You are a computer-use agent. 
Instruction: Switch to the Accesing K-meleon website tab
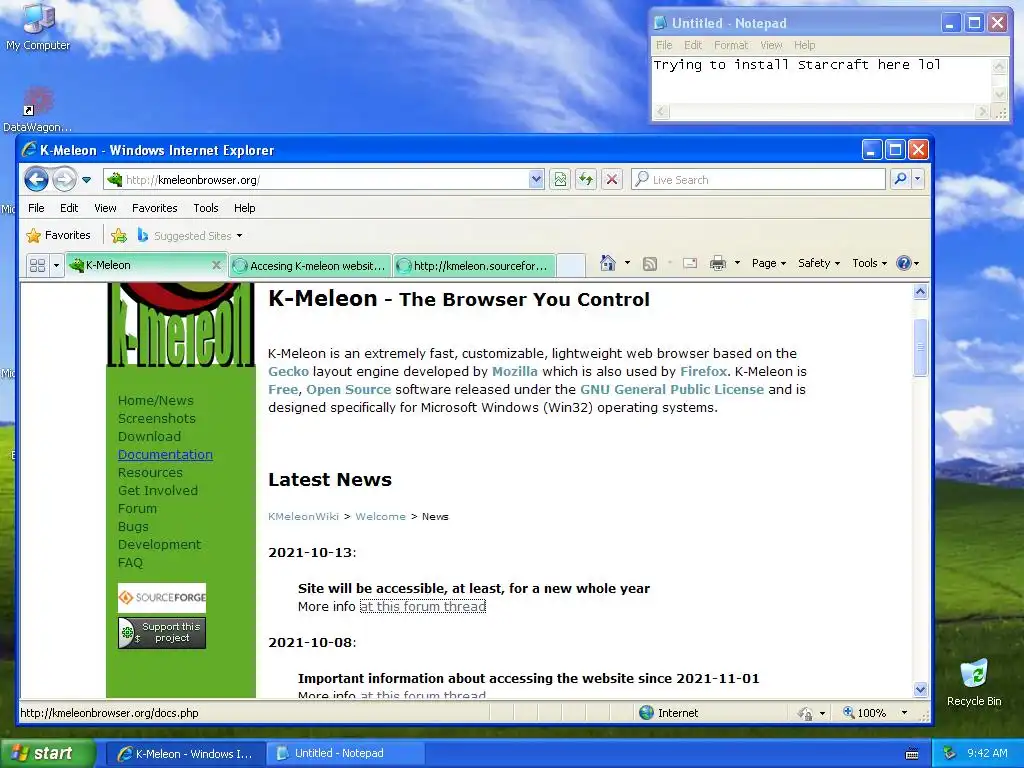tap(311, 266)
